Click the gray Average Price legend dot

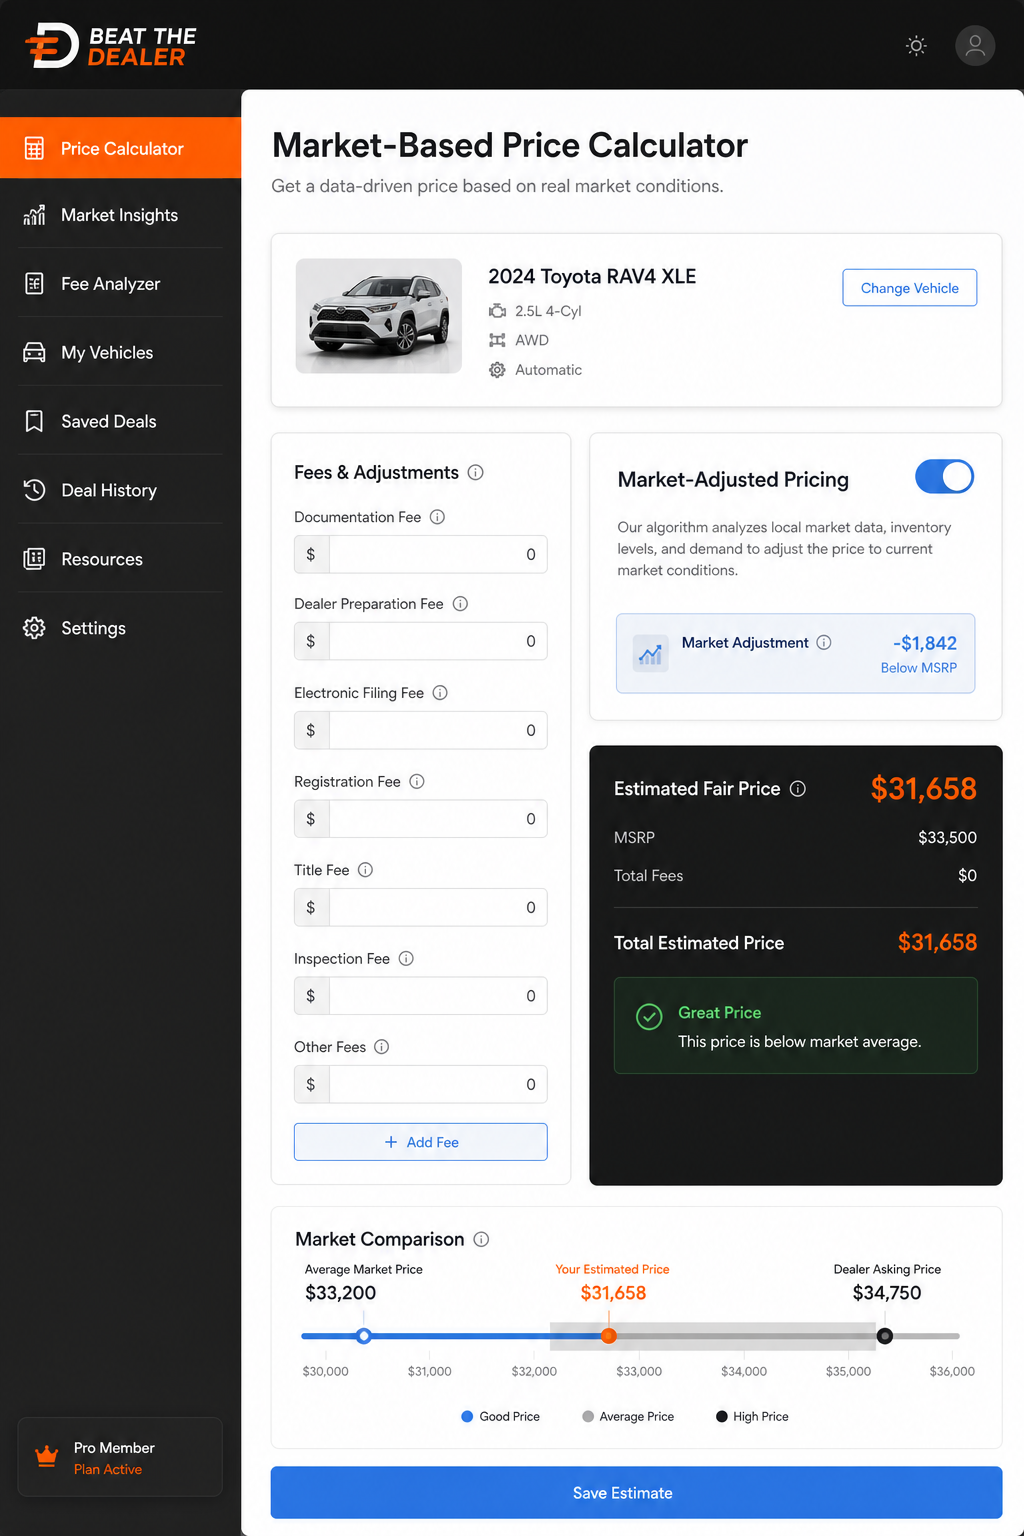coord(588,1416)
